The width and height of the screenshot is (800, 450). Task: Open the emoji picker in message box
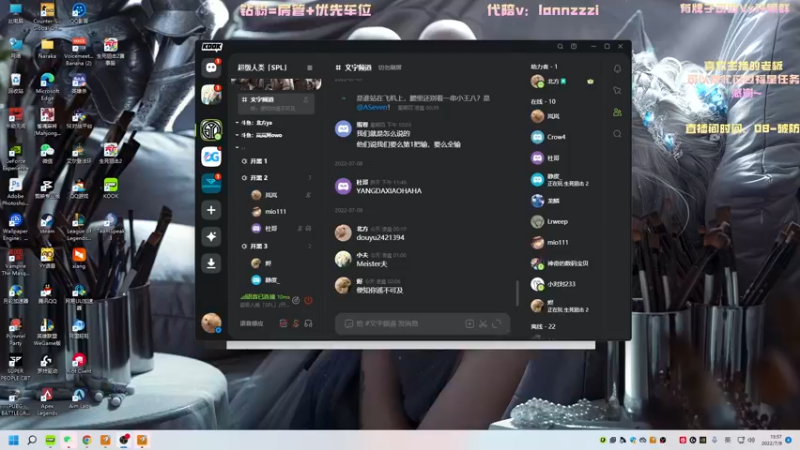[349, 323]
